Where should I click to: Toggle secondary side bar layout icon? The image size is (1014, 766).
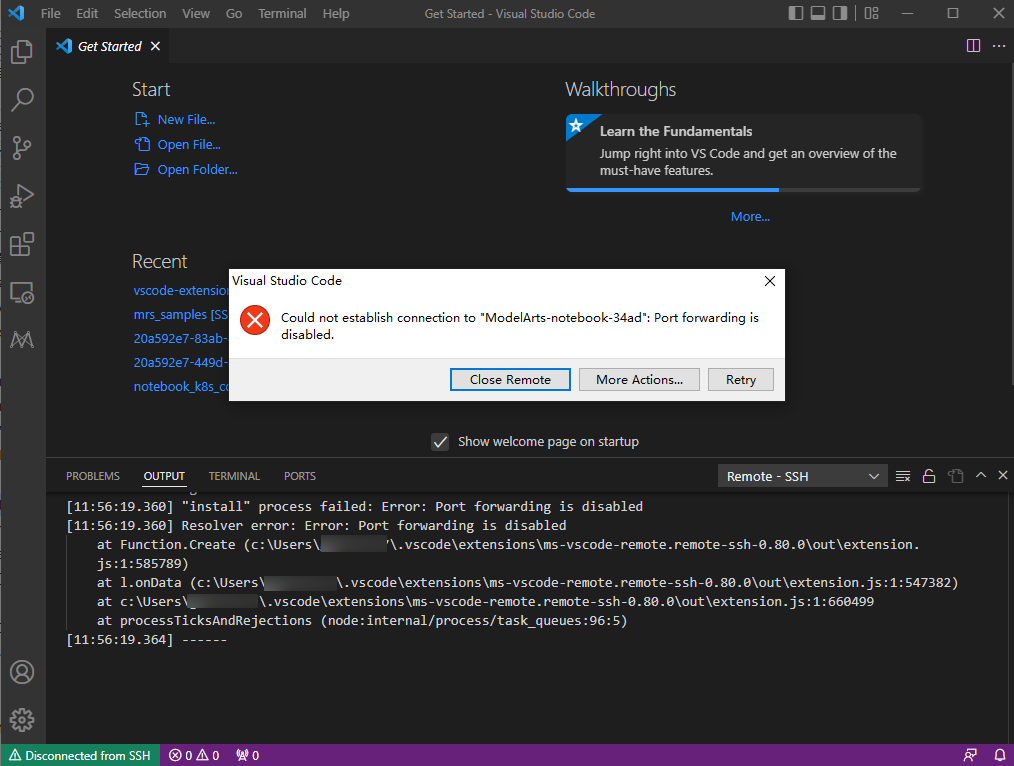840,13
